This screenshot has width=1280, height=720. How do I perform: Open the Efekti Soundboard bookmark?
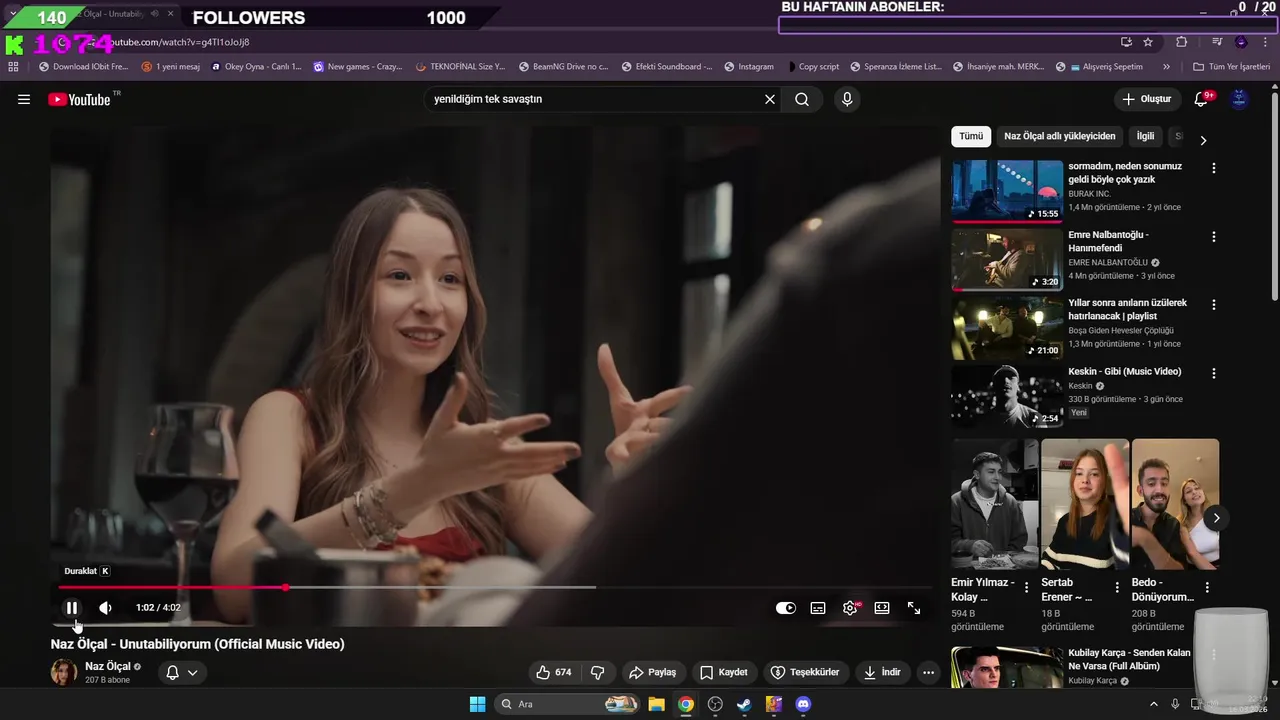click(667, 67)
